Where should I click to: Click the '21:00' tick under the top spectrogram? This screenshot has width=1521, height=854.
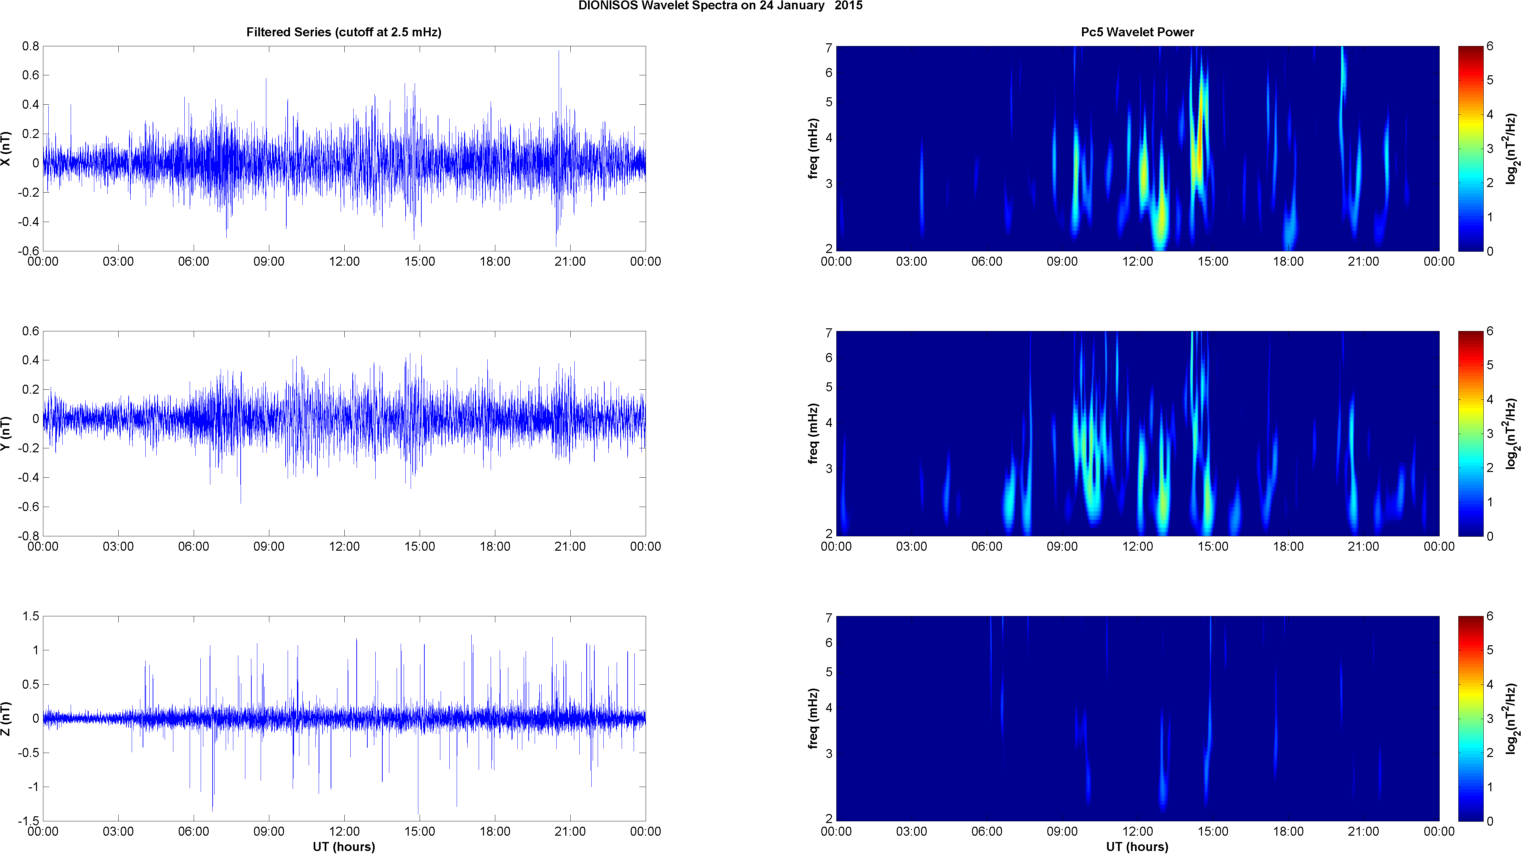tap(1363, 262)
